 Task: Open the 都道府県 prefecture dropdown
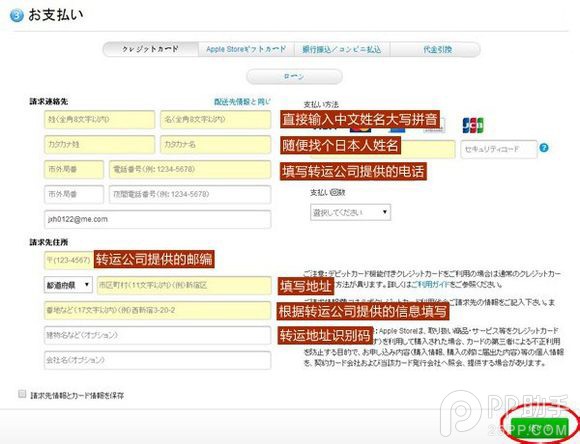click(68, 285)
